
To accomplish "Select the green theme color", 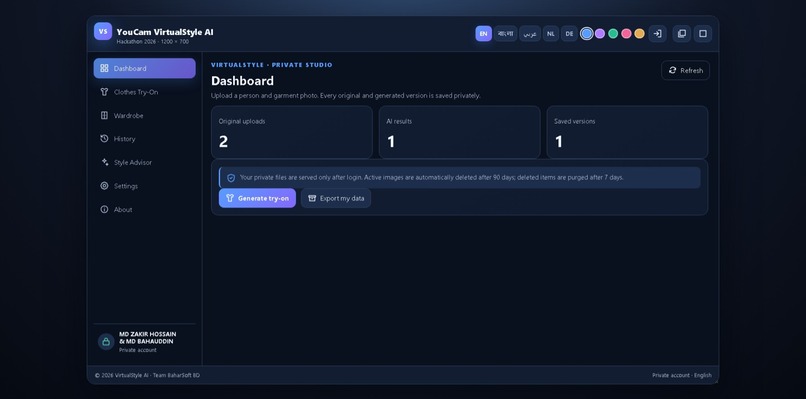I will tap(613, 33).
